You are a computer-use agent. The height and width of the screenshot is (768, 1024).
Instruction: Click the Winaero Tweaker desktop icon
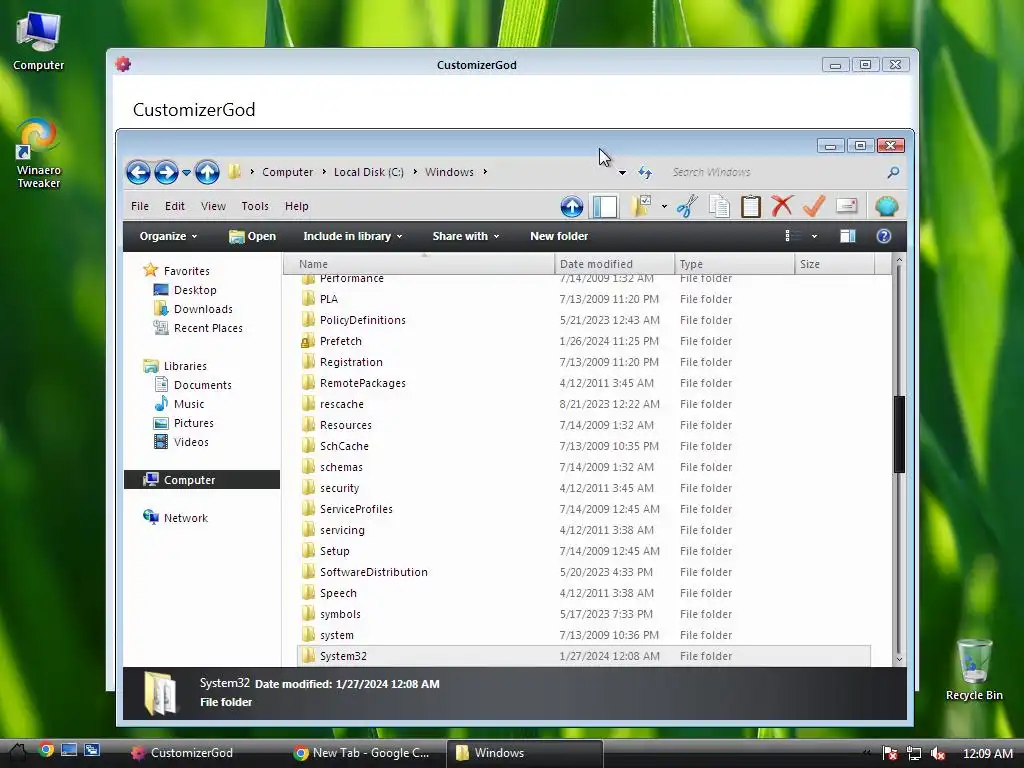pos(38,154)
